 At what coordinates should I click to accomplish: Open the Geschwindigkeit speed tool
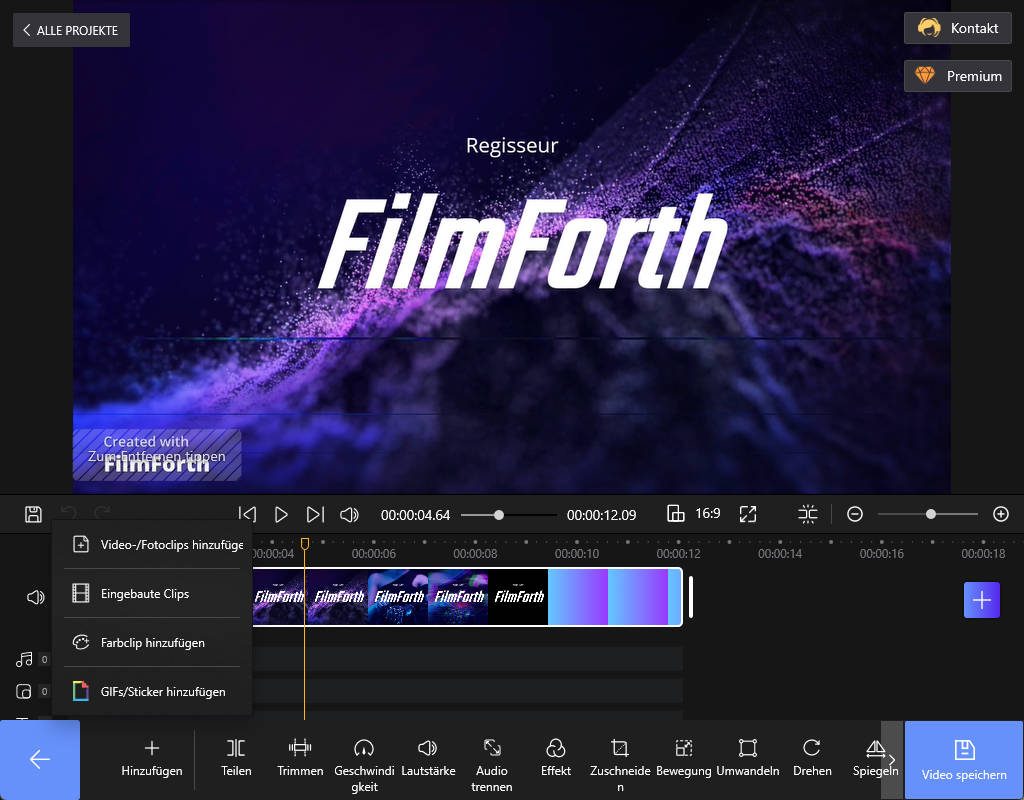click(364, 765)
